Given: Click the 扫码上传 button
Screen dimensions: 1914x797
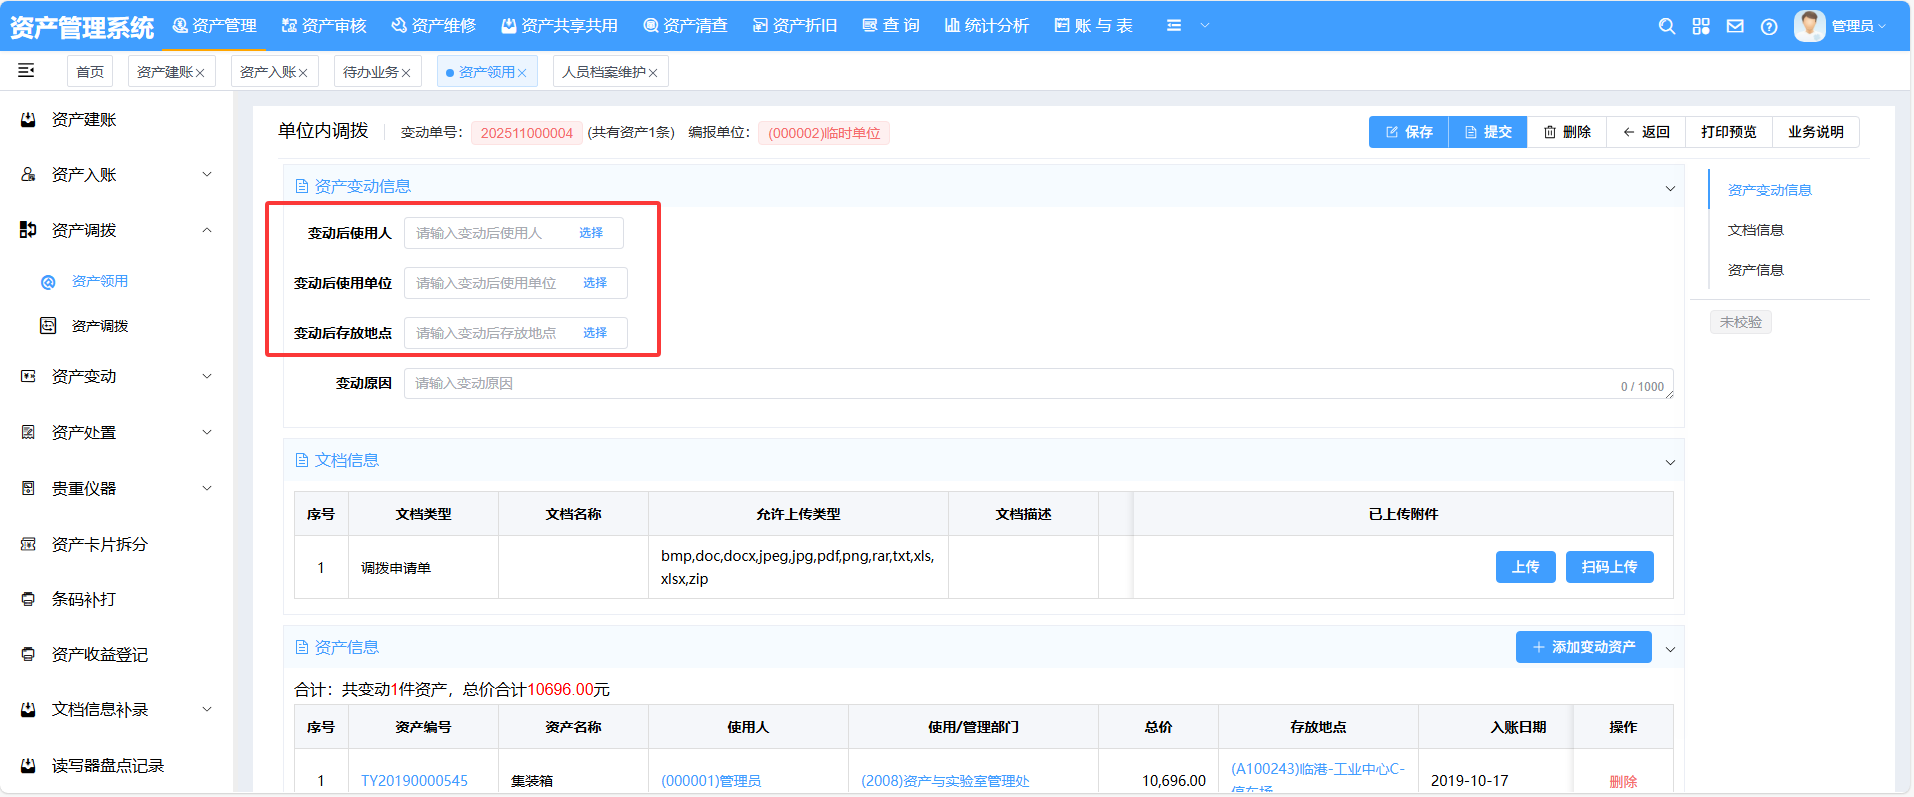Looking at the screenshot, I should point(1609,567).
